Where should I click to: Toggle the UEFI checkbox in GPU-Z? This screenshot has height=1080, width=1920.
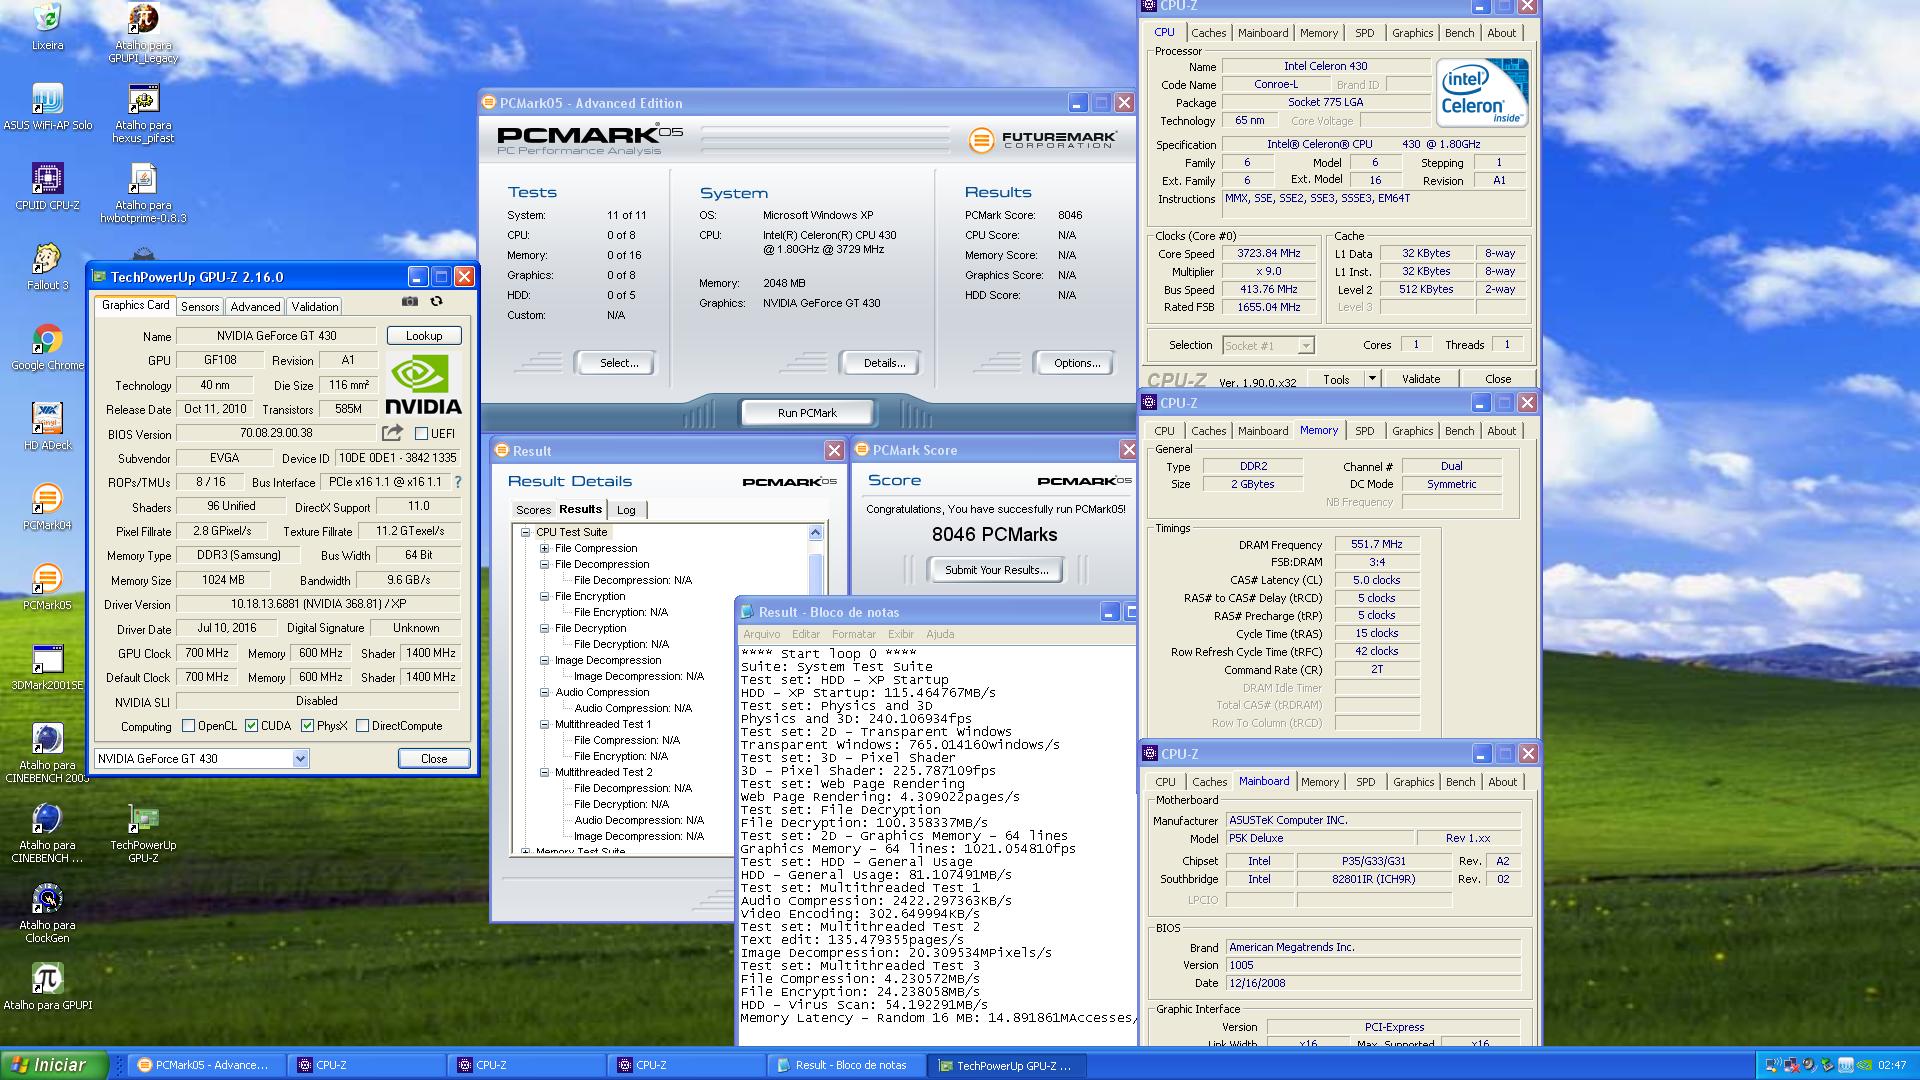421,434
